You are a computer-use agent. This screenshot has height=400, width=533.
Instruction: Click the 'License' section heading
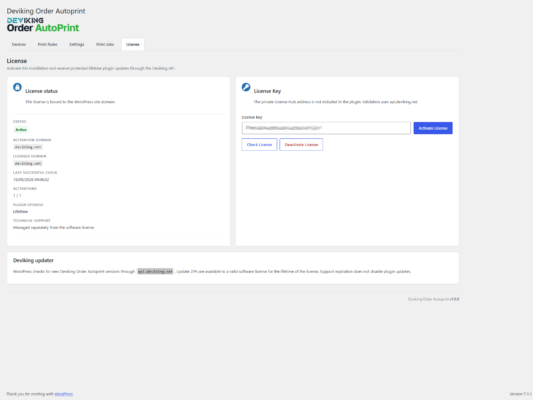point(17,61)
